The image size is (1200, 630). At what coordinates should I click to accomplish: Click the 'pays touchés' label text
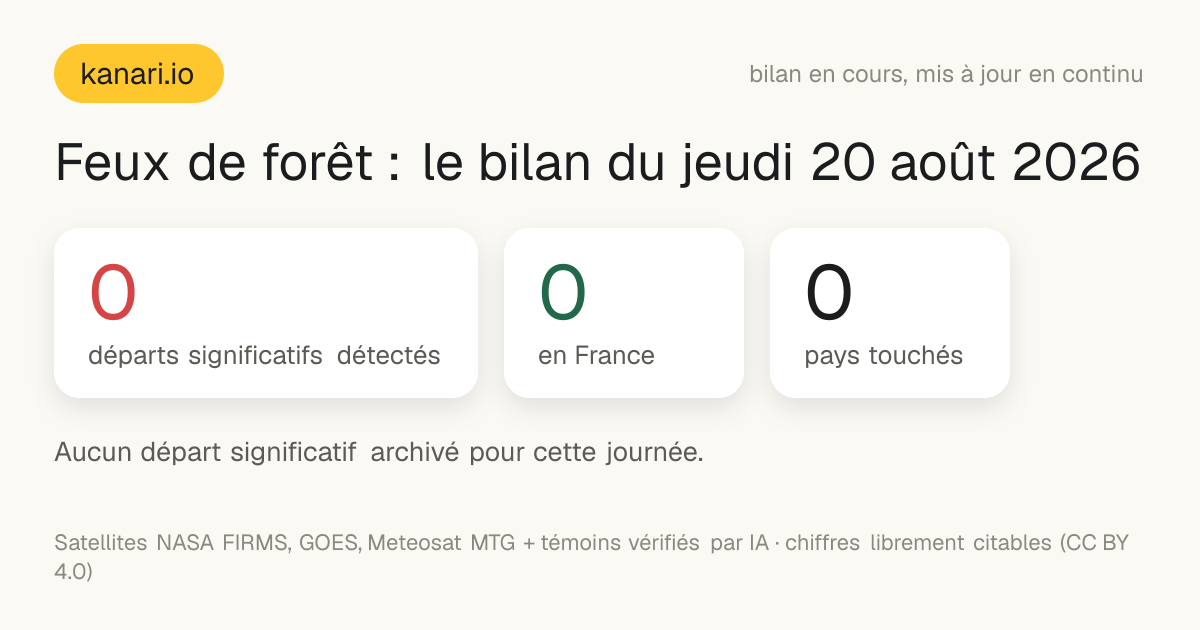point(884,356)
